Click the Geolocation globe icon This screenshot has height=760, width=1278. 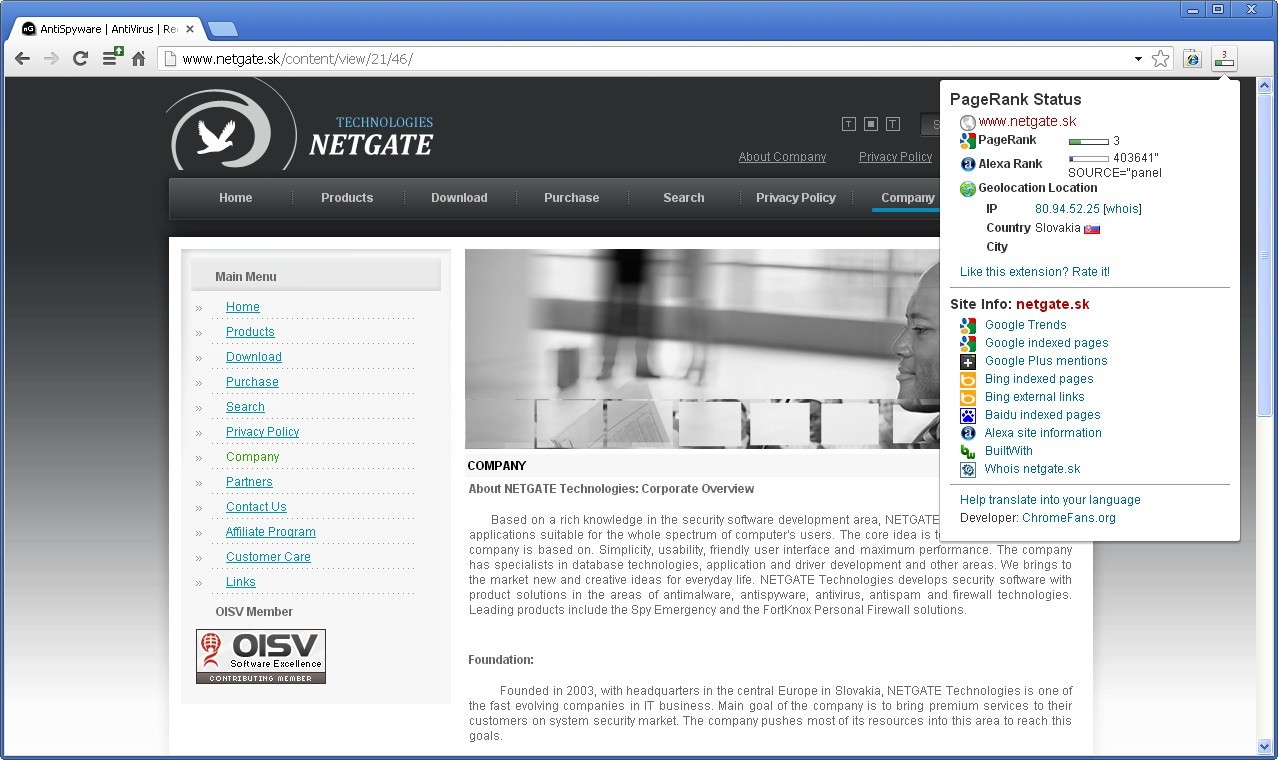point(967,188)
